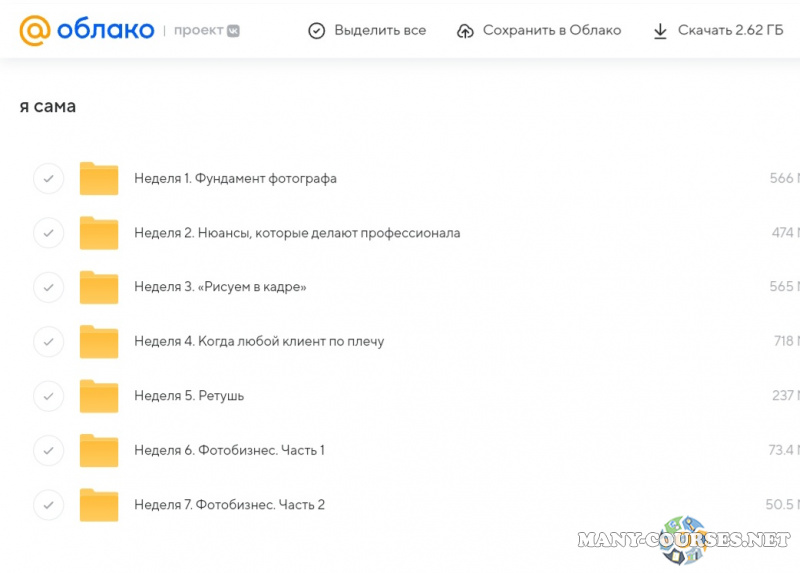Click the cloud upload save icon
This screenshot has height=573, width=800.
click(x=465, y=31)
